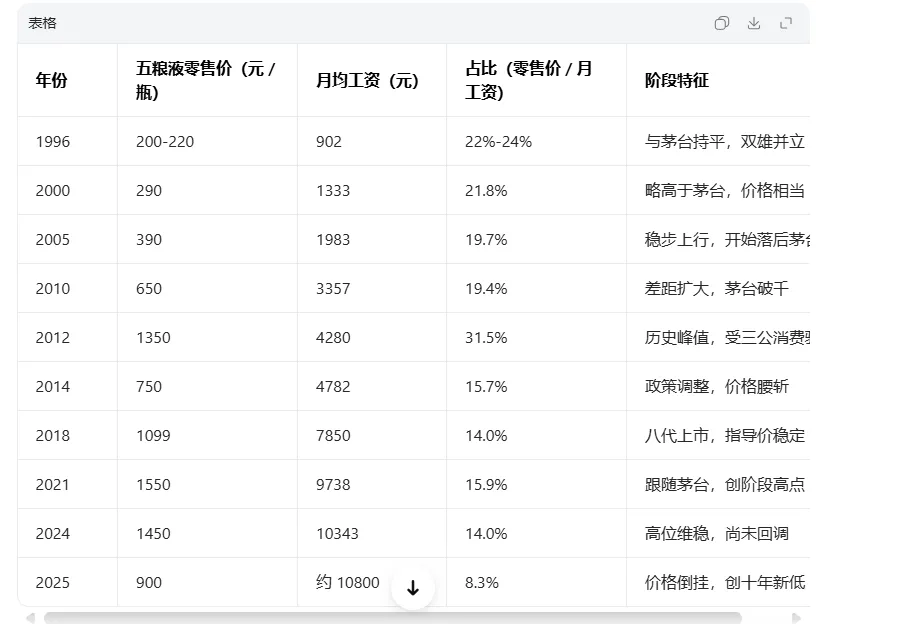This screenshot has height=624, width=898.
Task: Select the price cell 1550
Action: pyautogui.click(x=207, y=484)
